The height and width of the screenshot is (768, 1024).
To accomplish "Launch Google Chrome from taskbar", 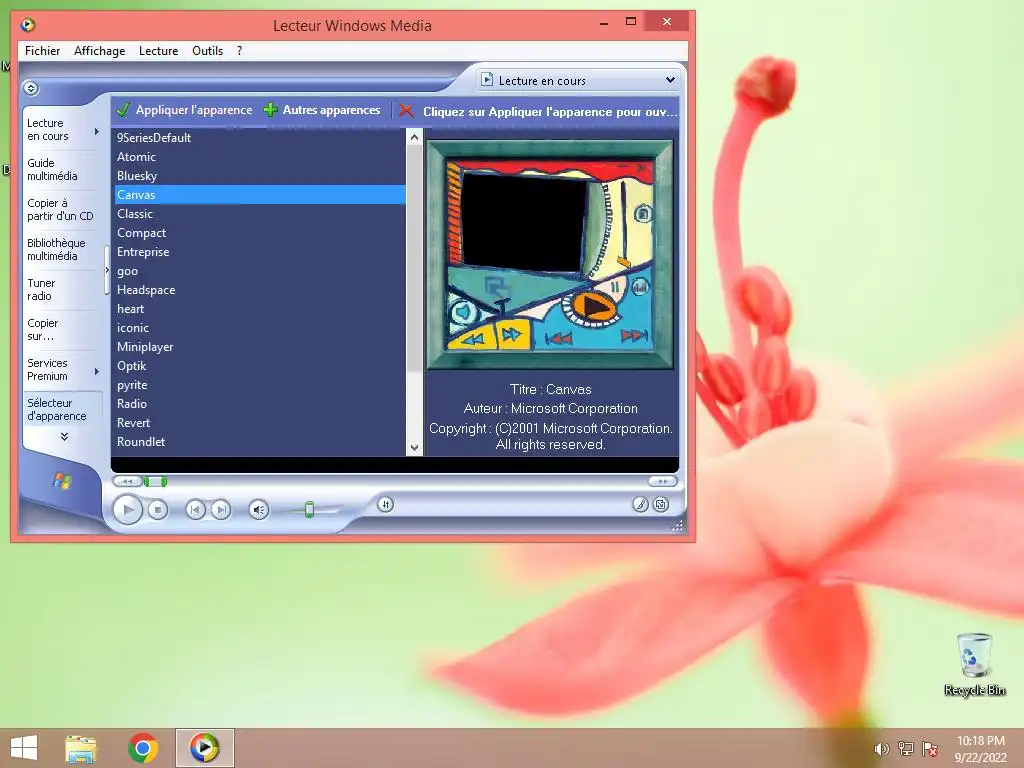I will click(143, 748).
